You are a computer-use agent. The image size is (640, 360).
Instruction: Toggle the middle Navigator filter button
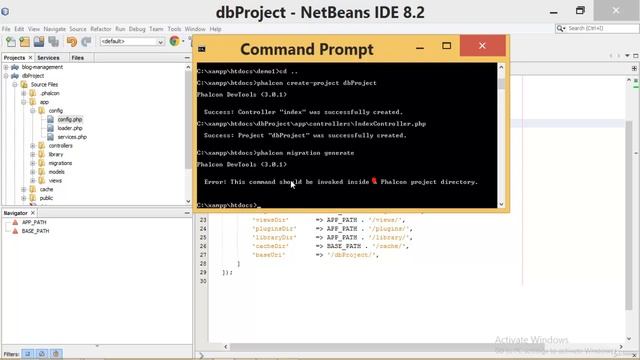[42, 353]
